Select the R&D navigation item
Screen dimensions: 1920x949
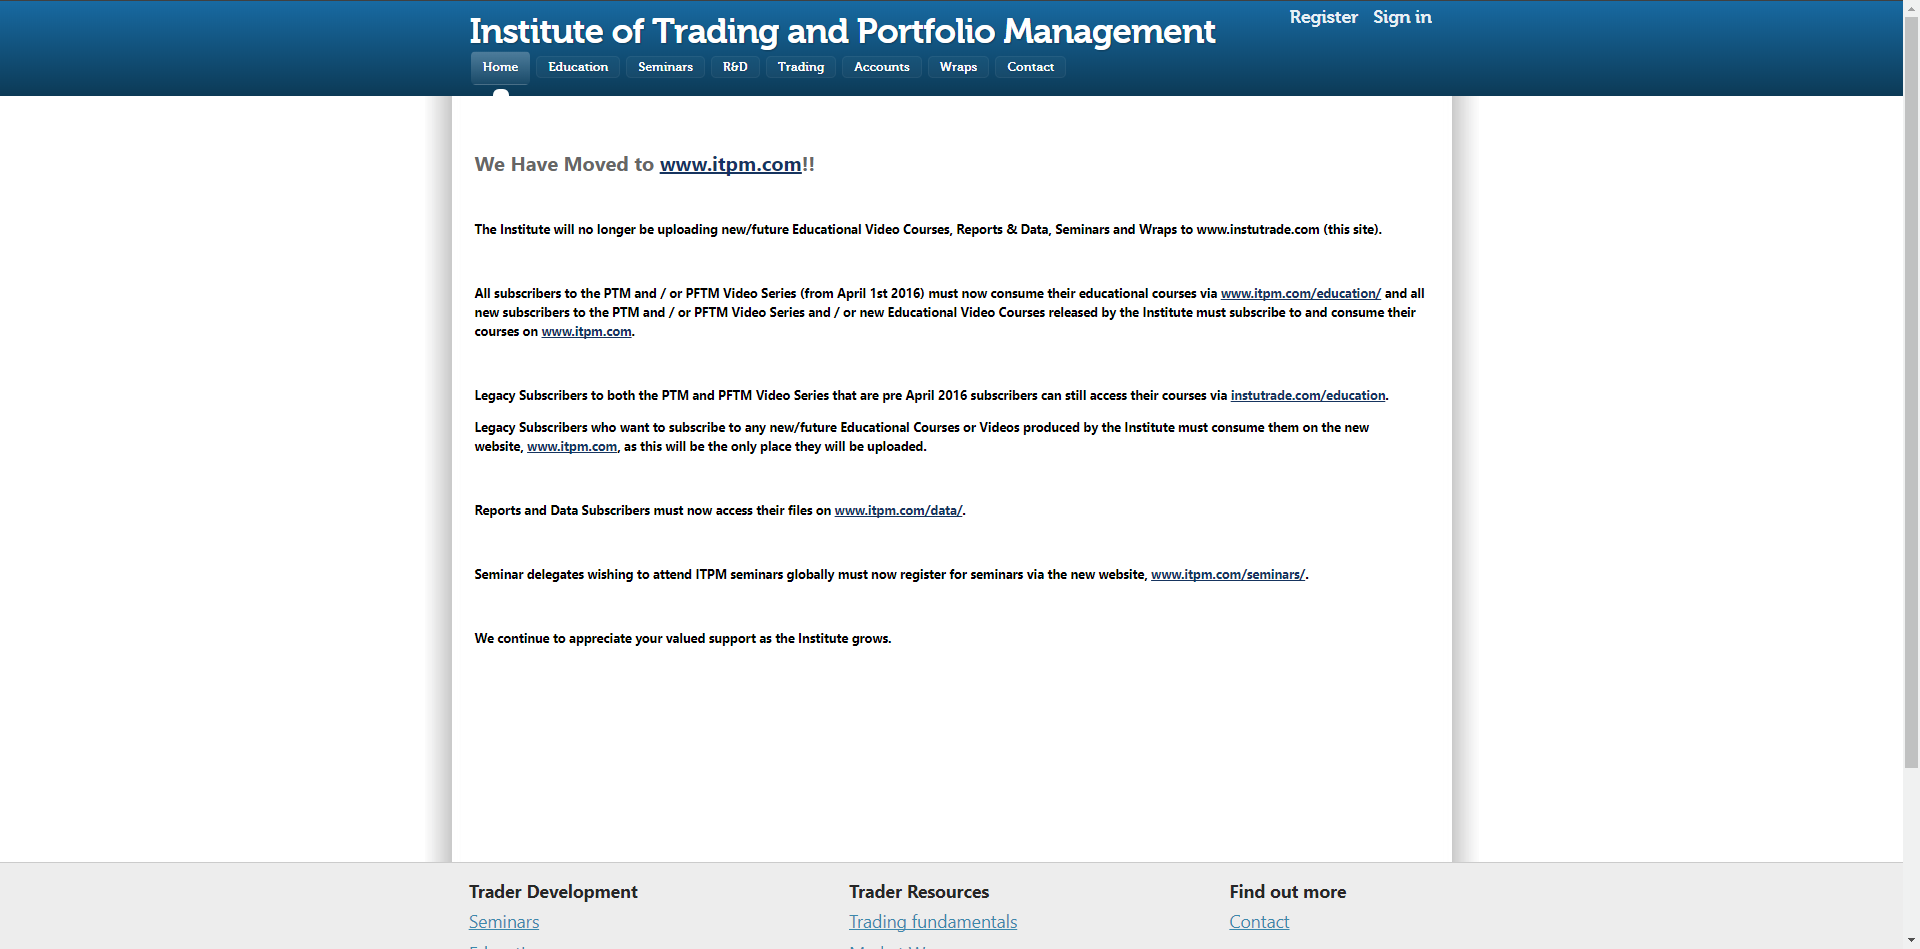734,67
